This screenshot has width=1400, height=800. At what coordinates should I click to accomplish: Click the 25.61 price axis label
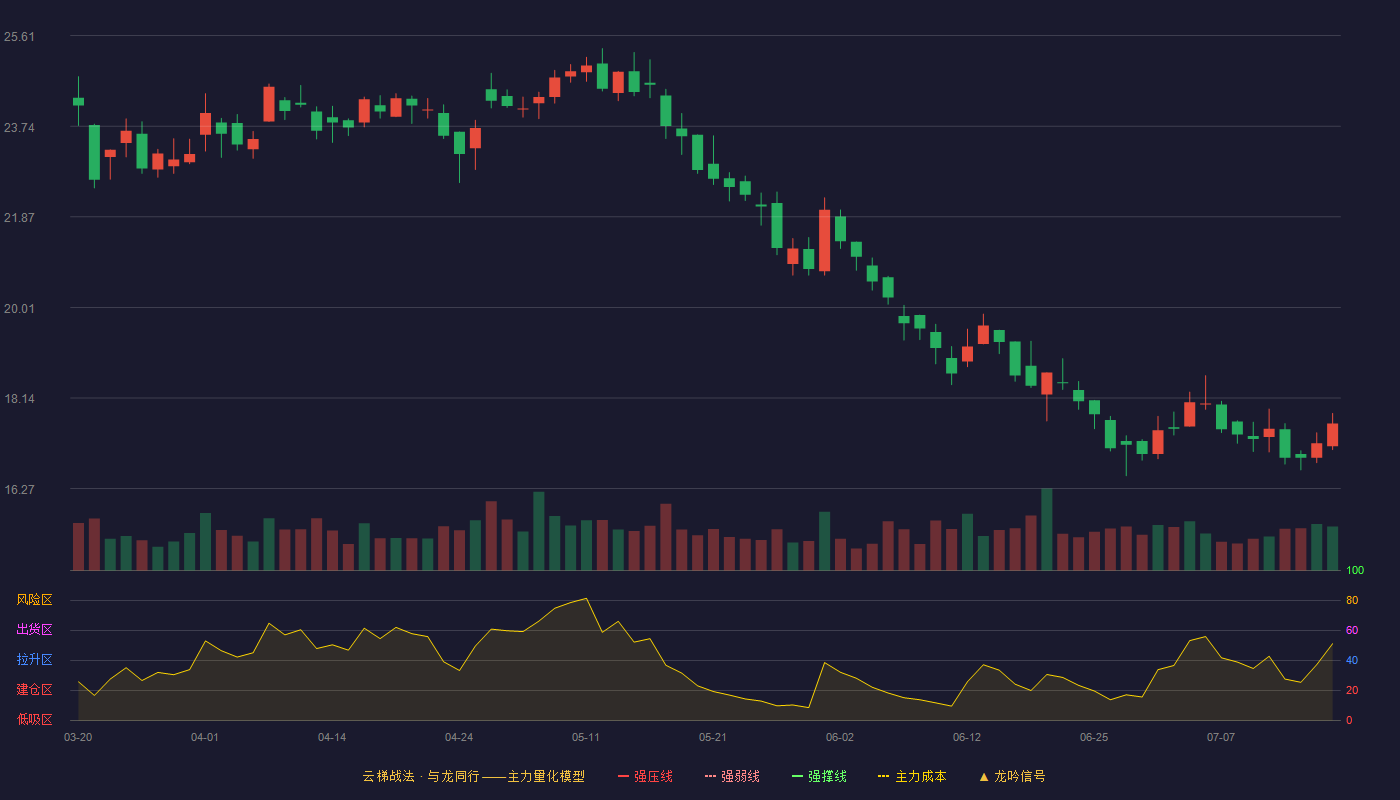pos(19,37)
